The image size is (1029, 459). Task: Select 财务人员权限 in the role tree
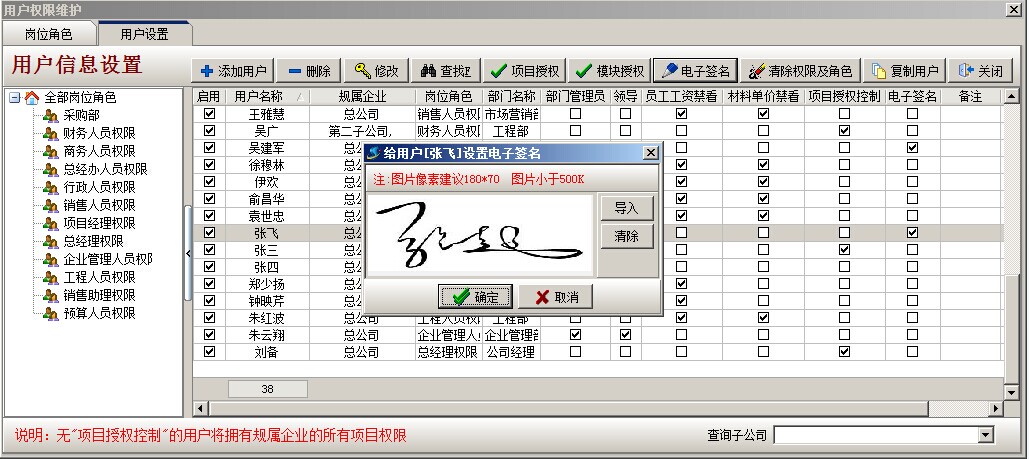(x=99, y=133)
